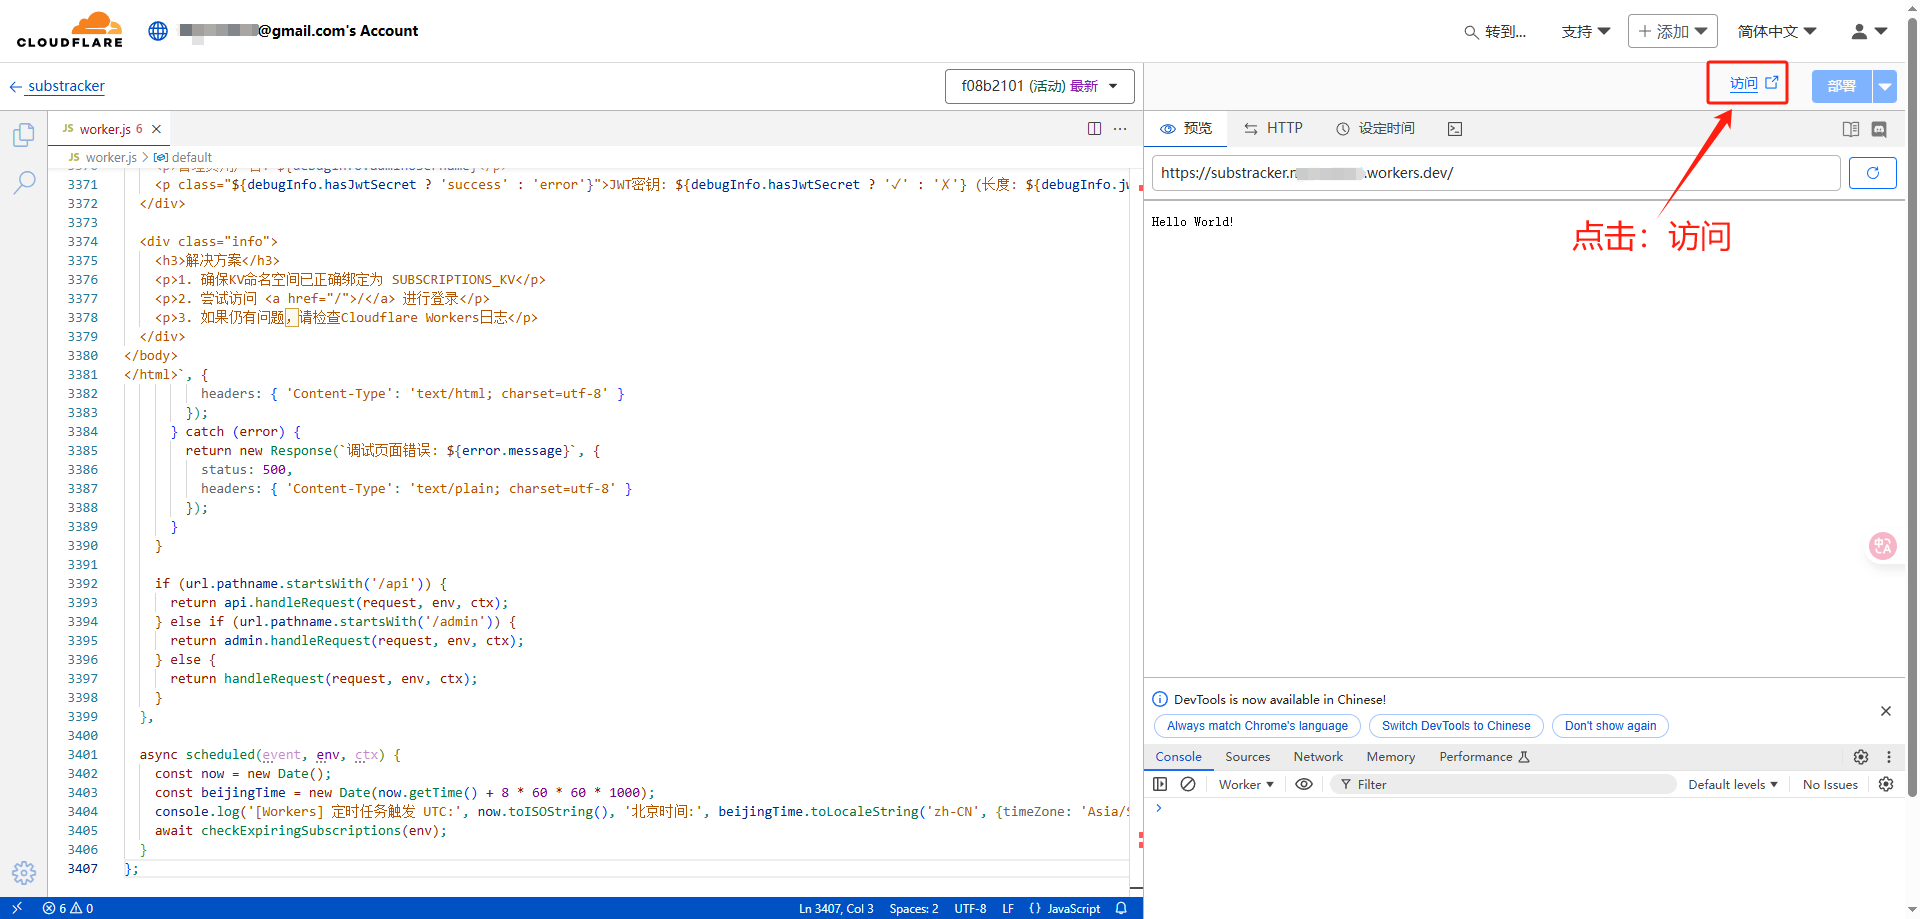Click the 转到 search button
The height and width of the screenshot is (919, 1920).
click(1495, 32)
